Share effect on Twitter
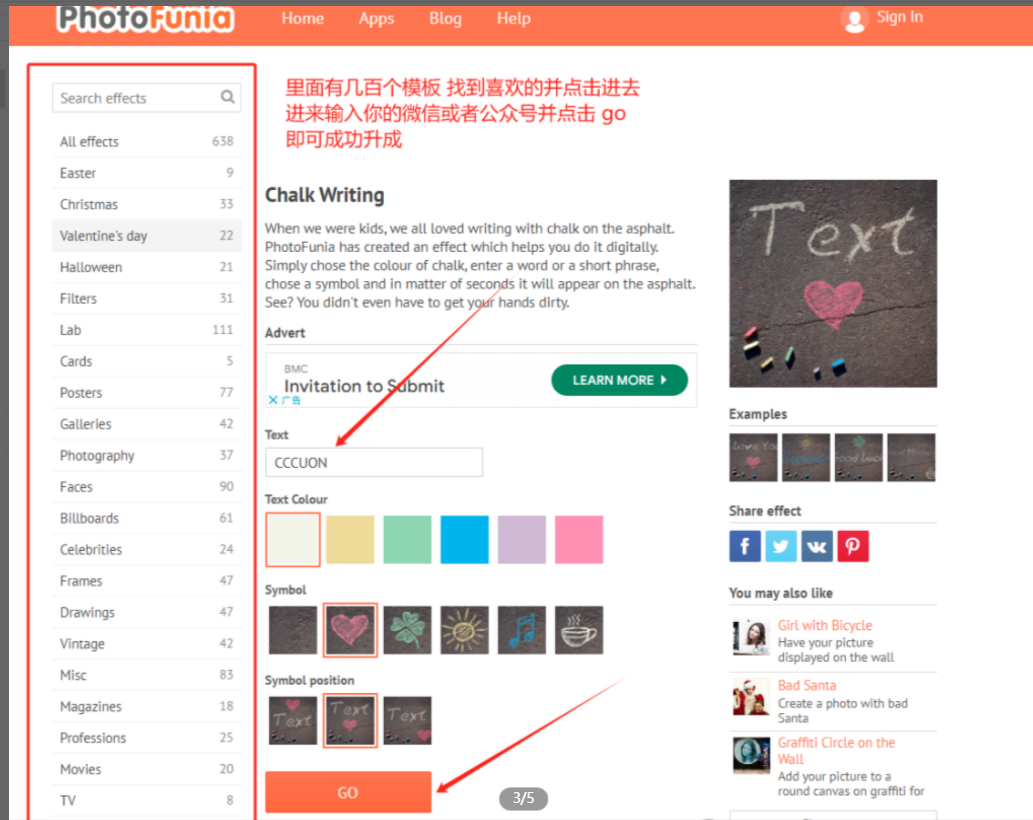 pos(781,546)
